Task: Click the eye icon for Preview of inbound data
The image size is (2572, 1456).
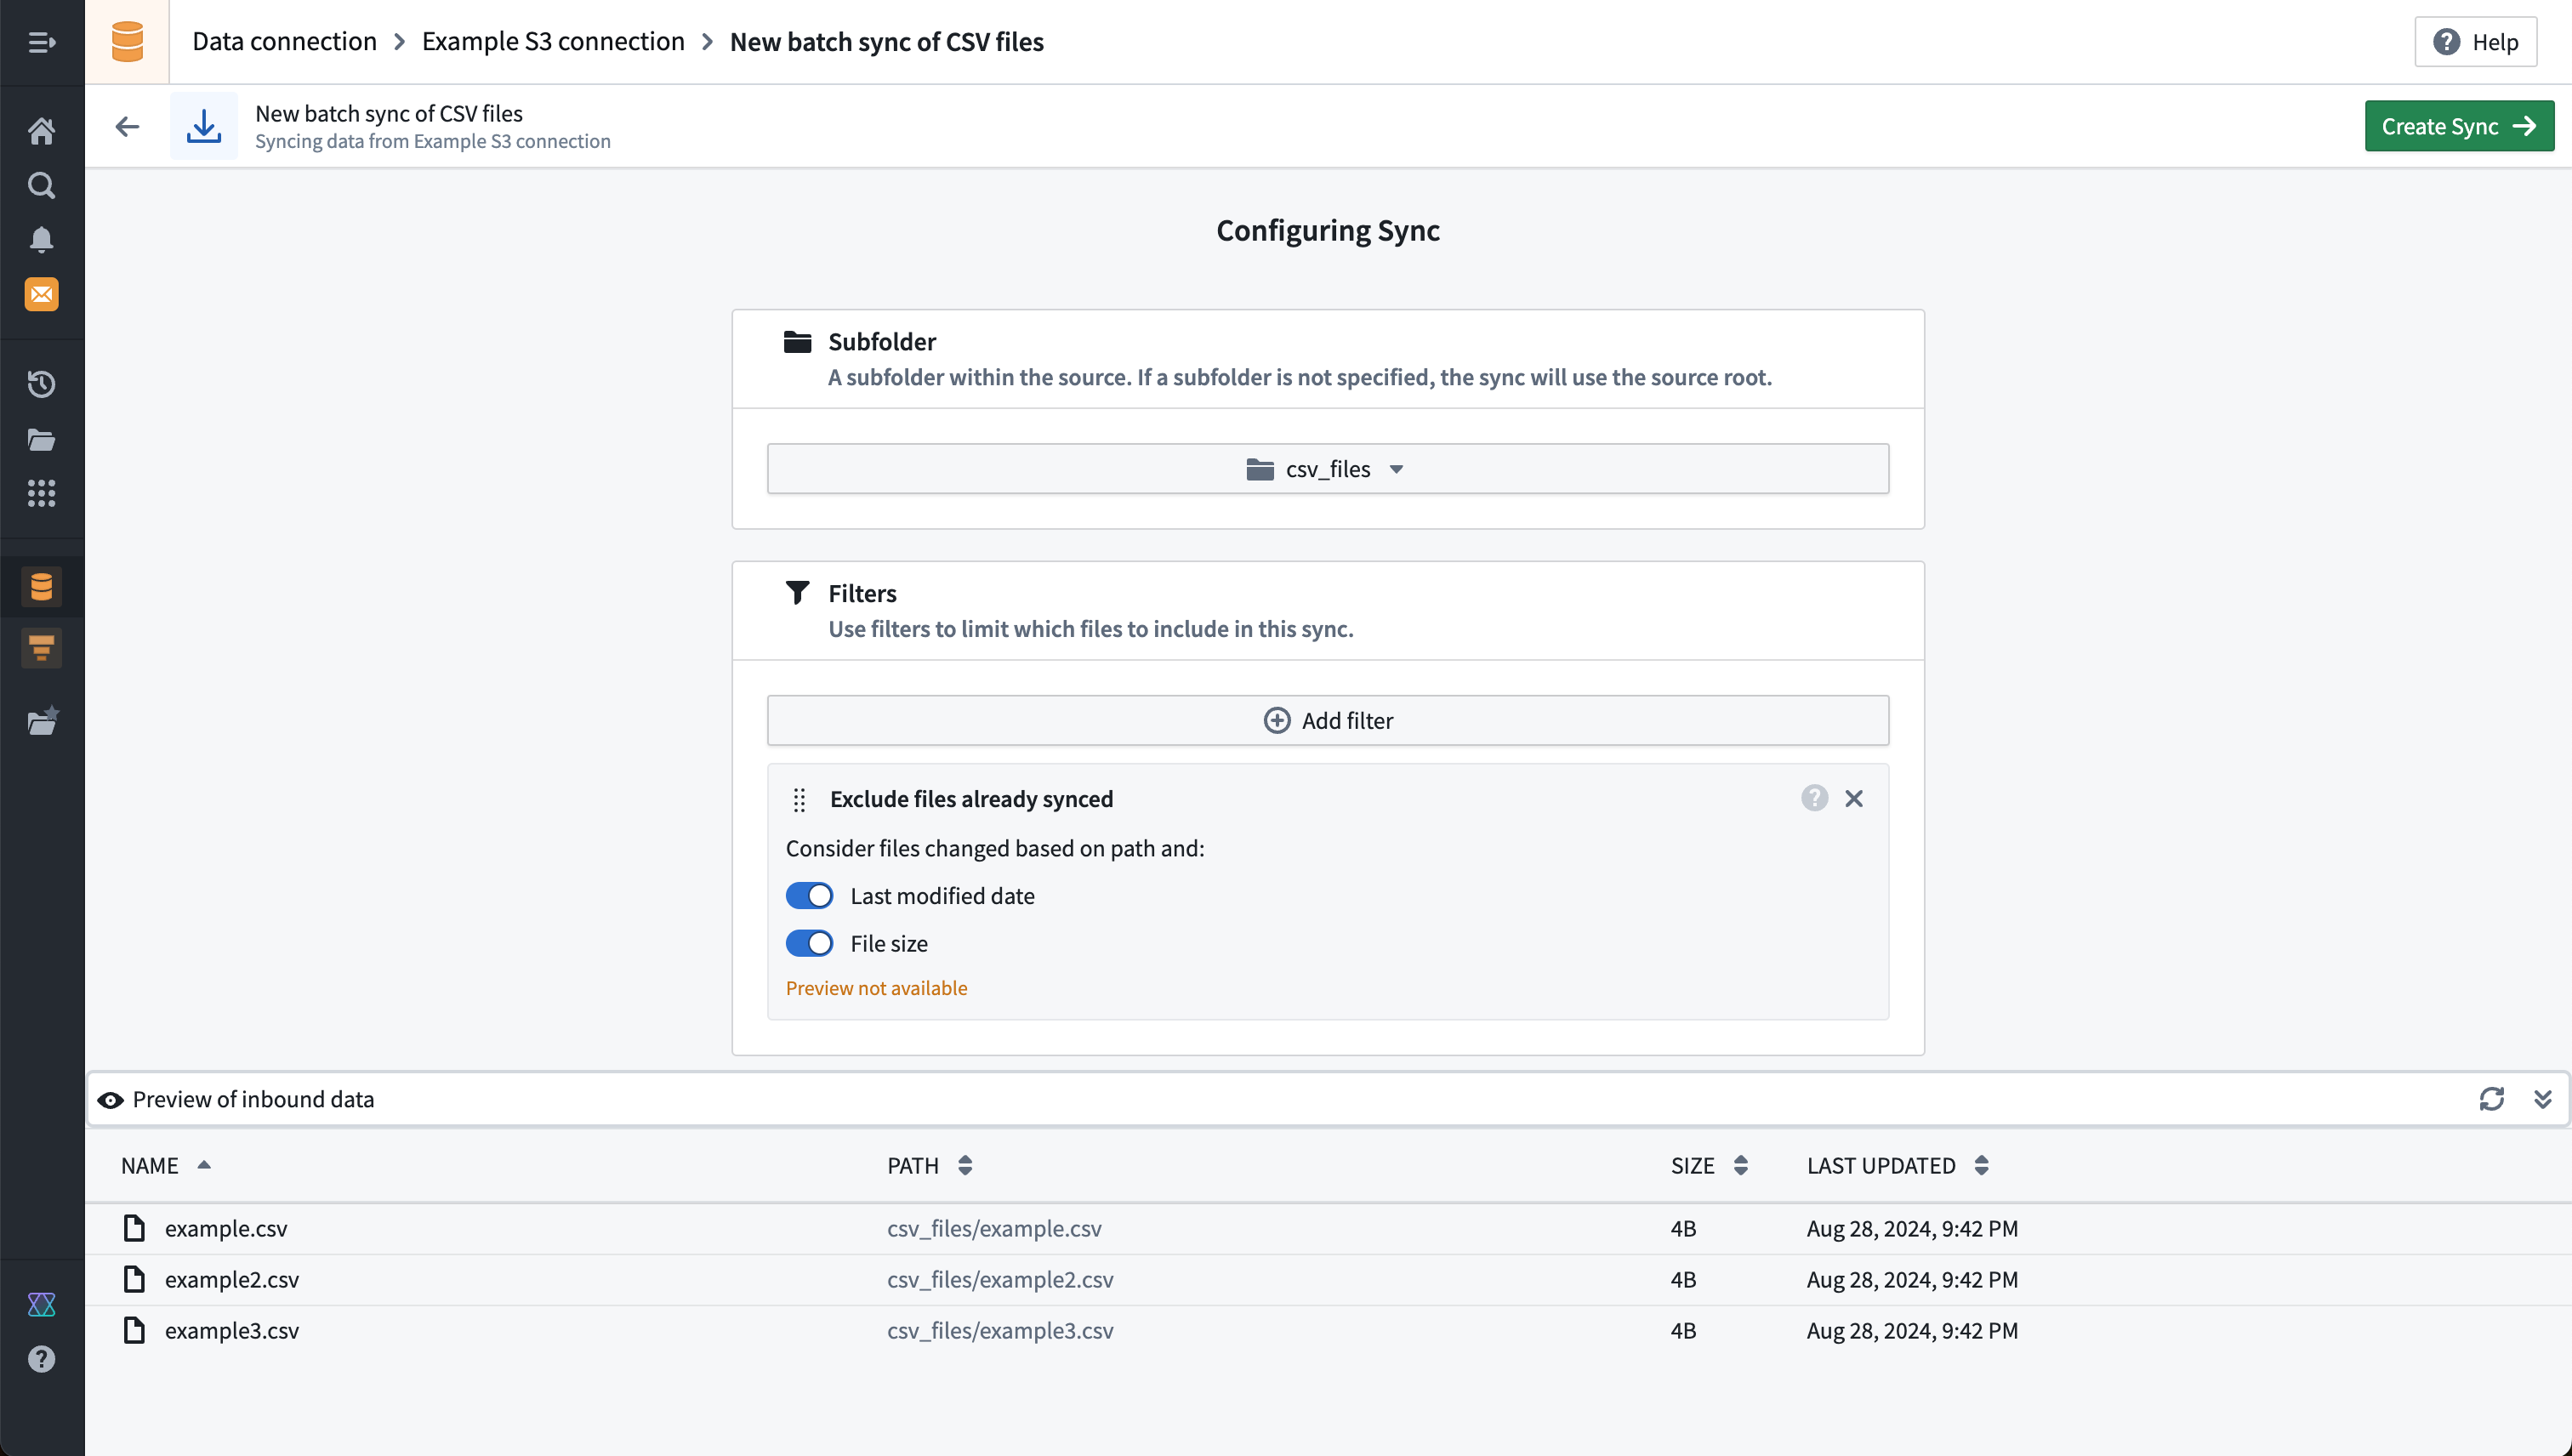Action: 111,1099
